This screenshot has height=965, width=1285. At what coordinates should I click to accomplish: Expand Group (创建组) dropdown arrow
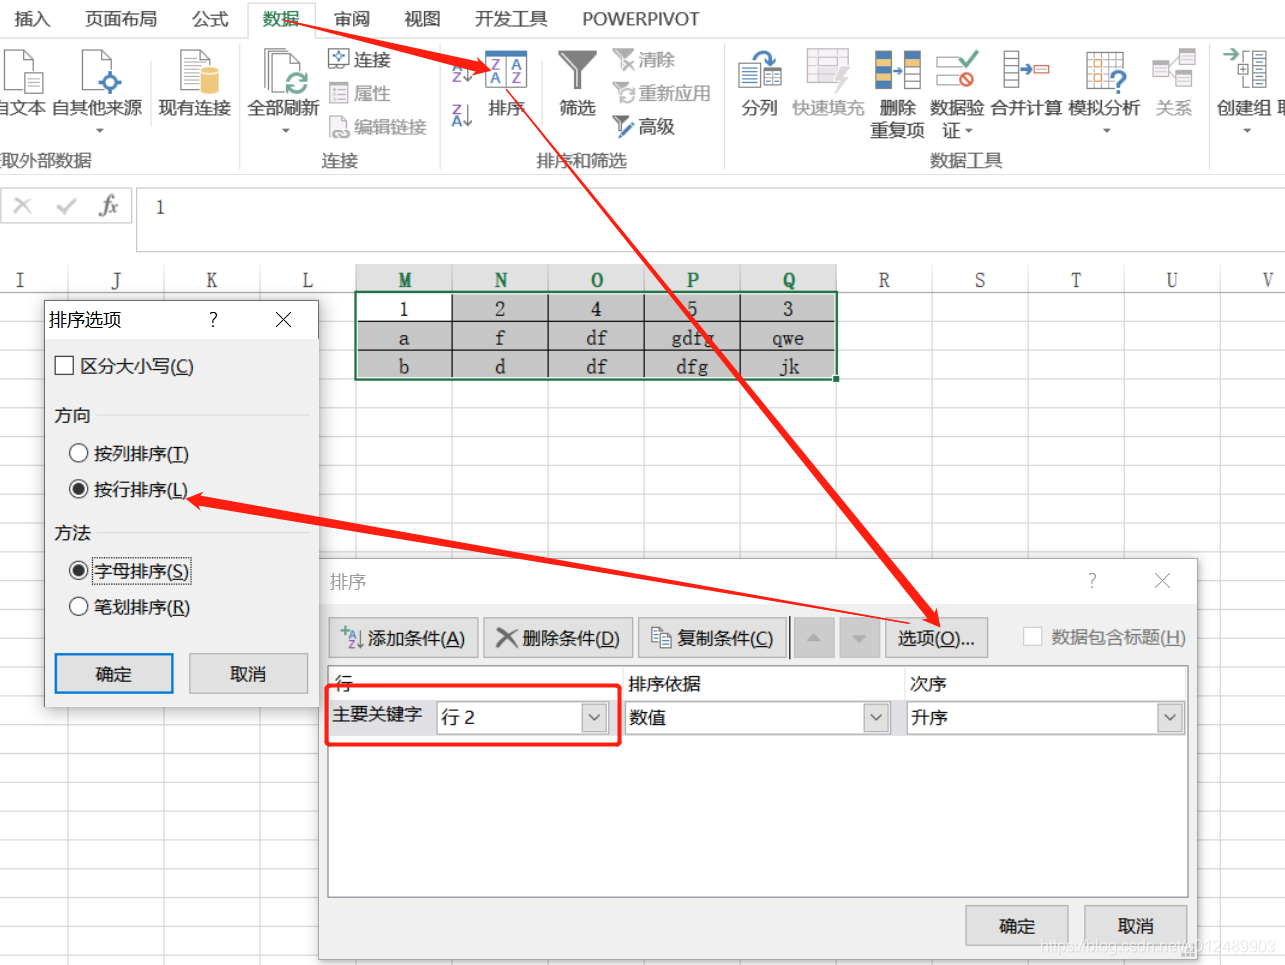click(x=1246, y=130)
